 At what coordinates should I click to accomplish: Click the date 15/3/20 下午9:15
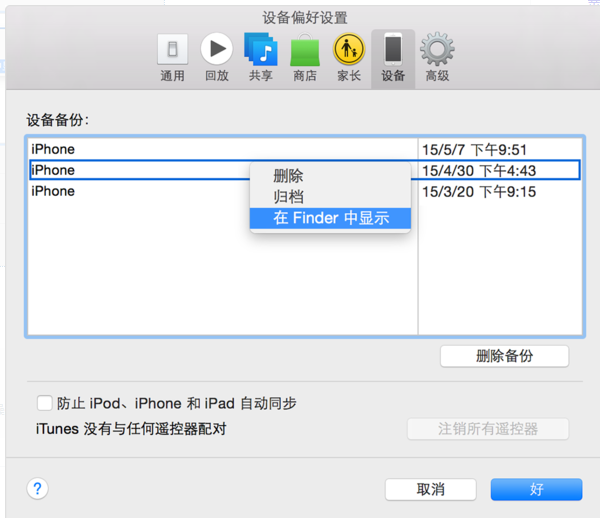[x=479, y=192]
